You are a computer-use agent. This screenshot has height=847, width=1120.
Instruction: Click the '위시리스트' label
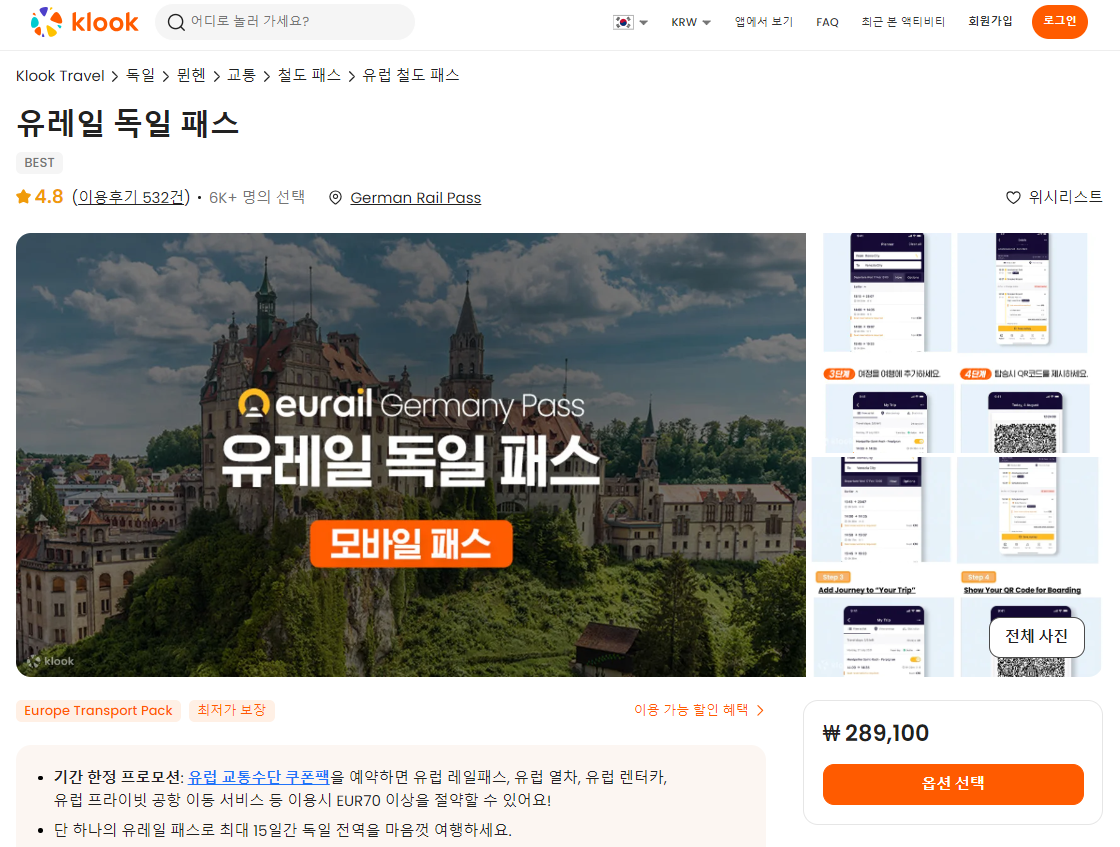click(x=1065, y=196)
